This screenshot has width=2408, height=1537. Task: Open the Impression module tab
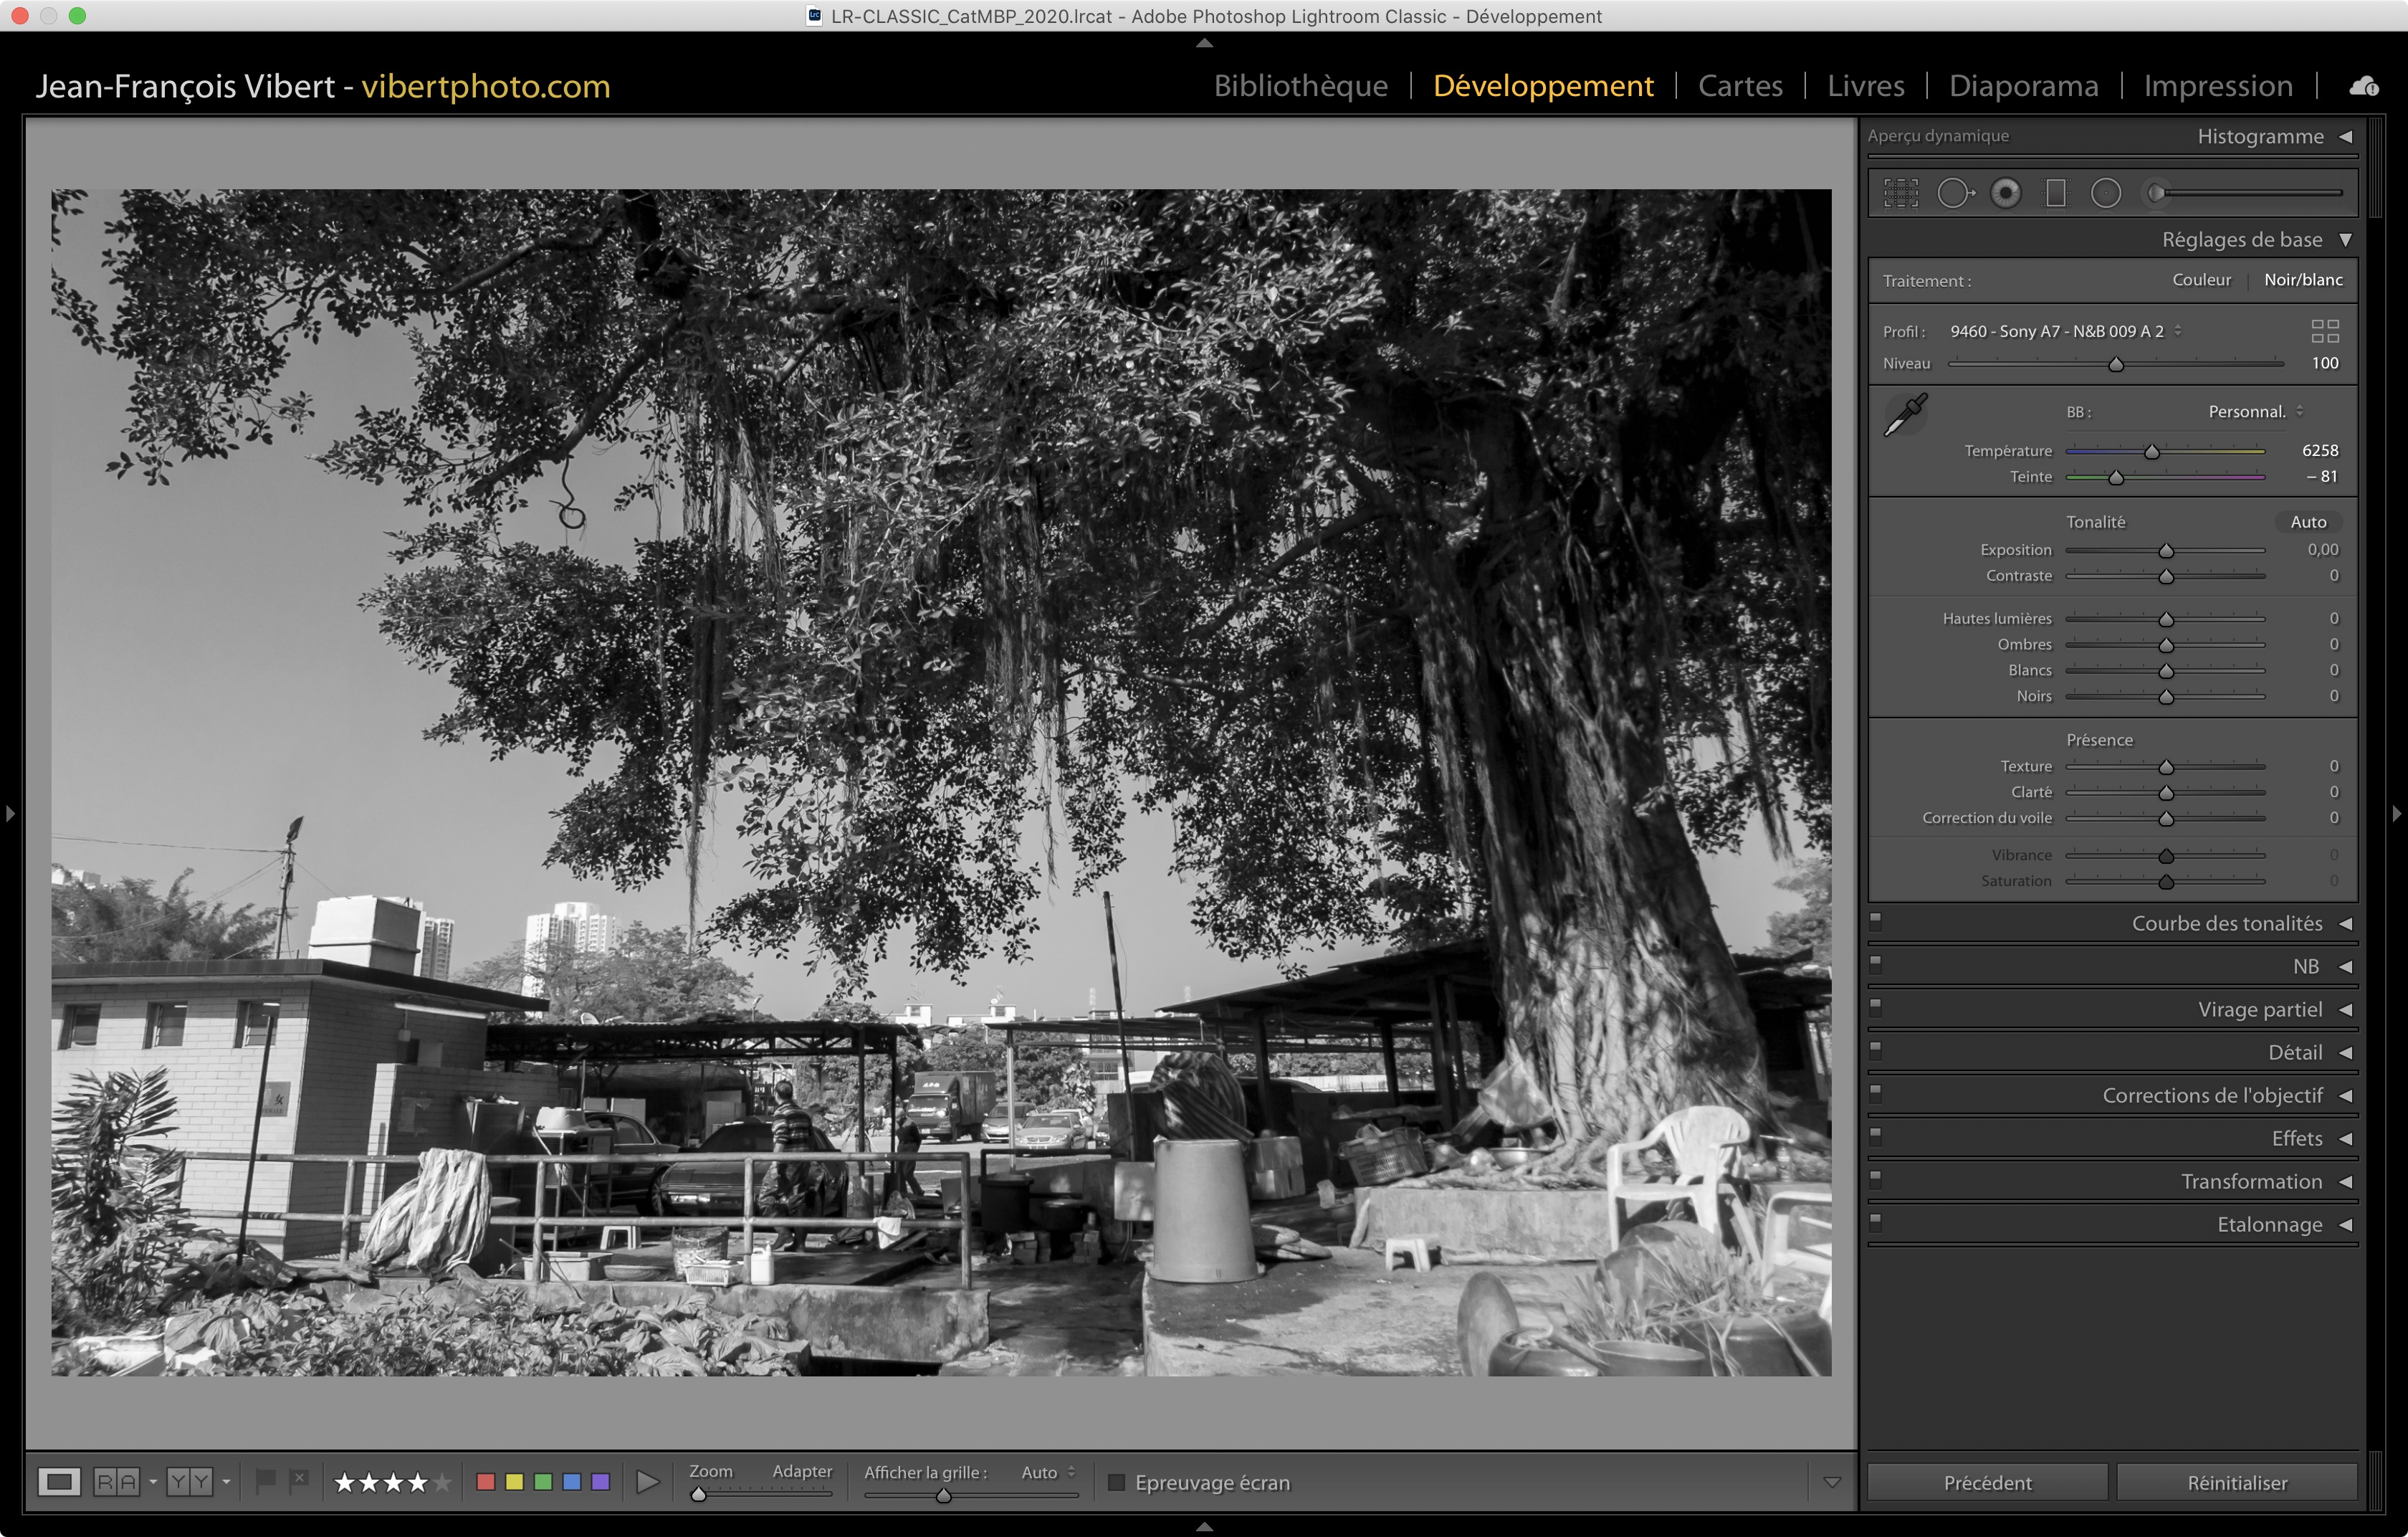click(2217, 86)
